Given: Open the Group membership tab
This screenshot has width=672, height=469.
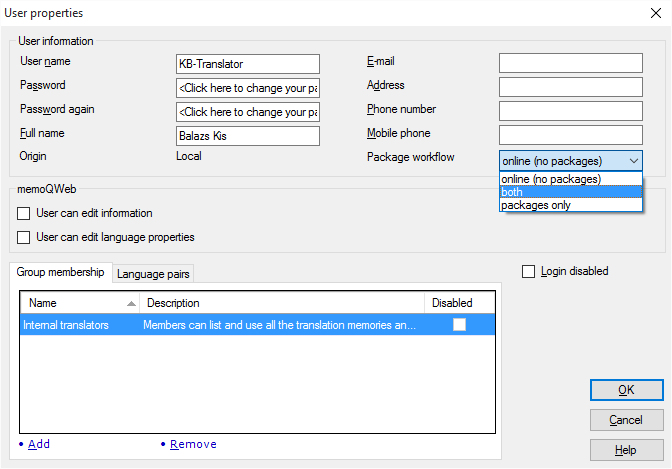Looking at the screenshot, I should 60,272.
